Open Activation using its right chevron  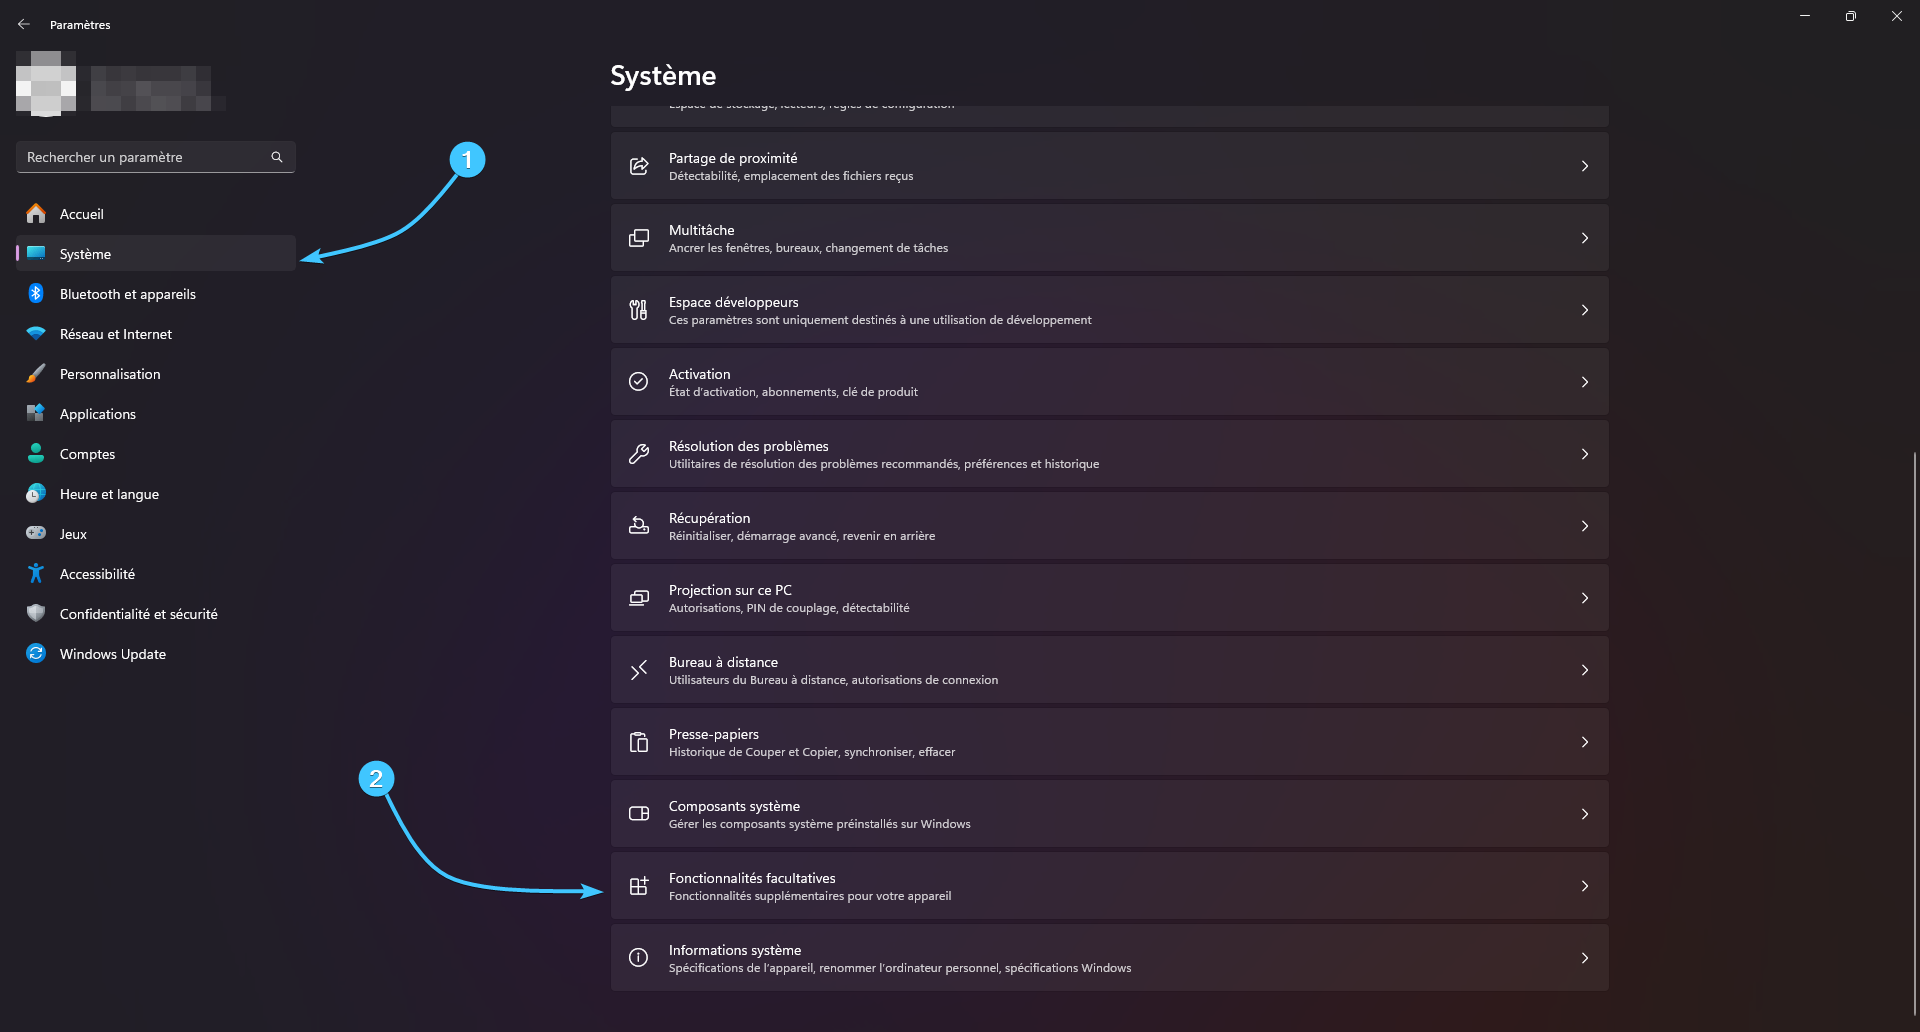tap(1585, 382)
